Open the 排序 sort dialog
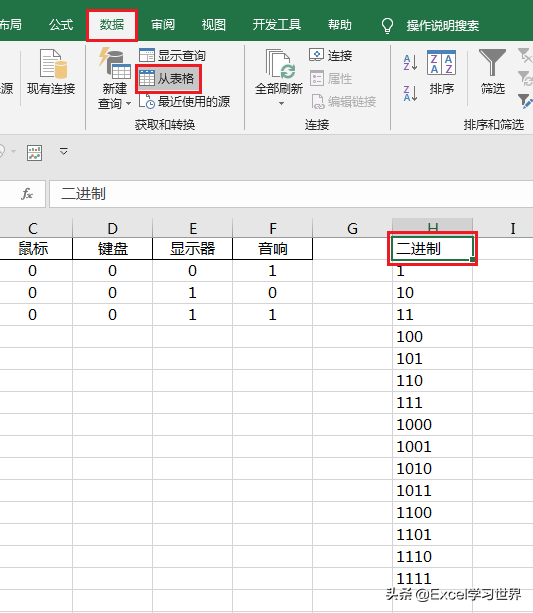This screenshot has width=533, height=613. pos(441,72)
